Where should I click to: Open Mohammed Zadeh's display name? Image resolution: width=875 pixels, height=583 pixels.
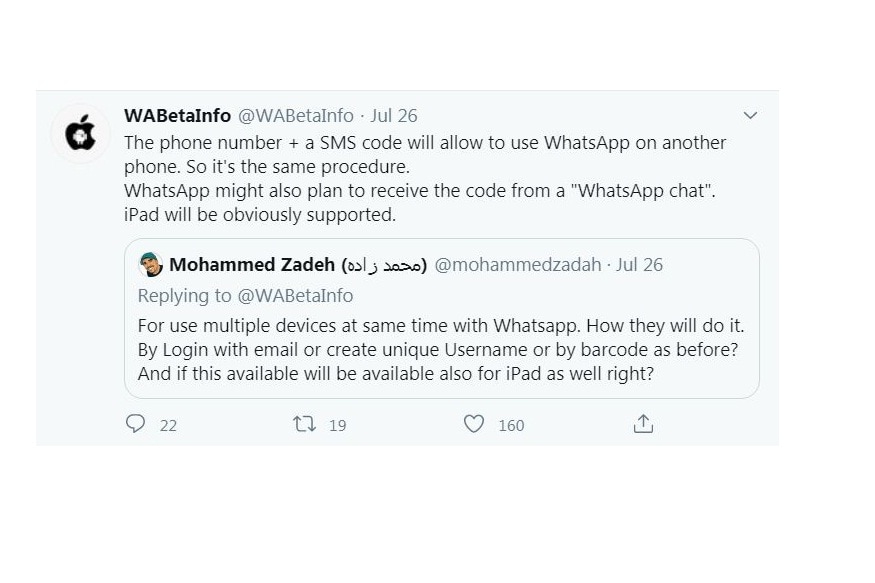pos(298,264)
